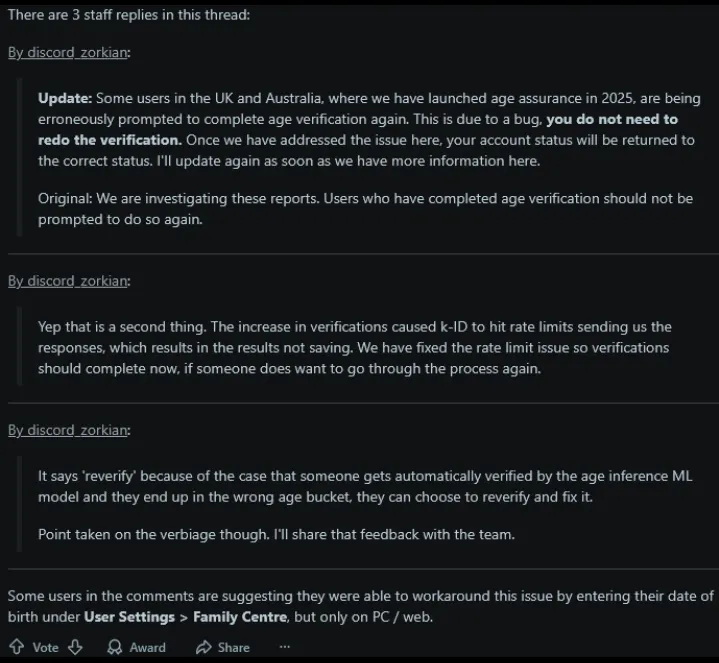
Task: Open second 'By discord_zorkian' link above rate limit reply
Action: pyautogui.click(x=68, y=281)
